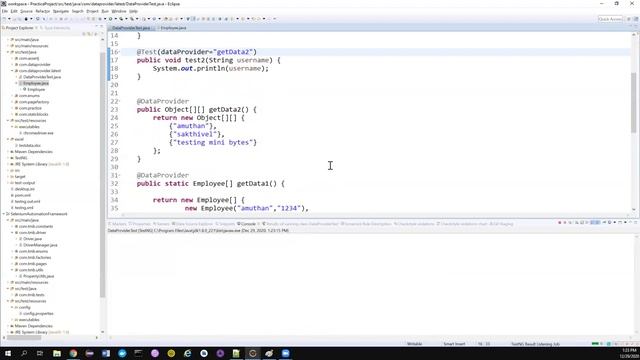The width and height of the screenshot is (640, 360).
Task: Select testng.xml file
Action: tap(24, 208)
